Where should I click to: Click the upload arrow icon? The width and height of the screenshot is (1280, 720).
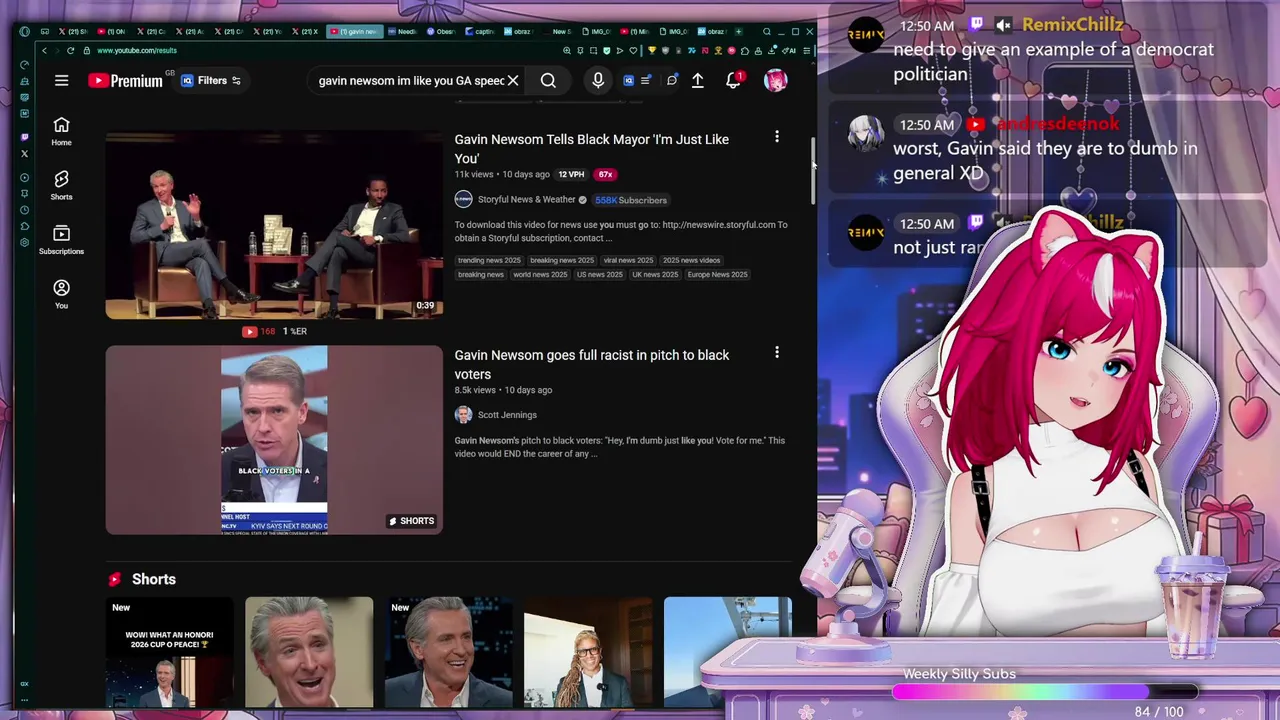pyautogui.click(x=698, y=81)
